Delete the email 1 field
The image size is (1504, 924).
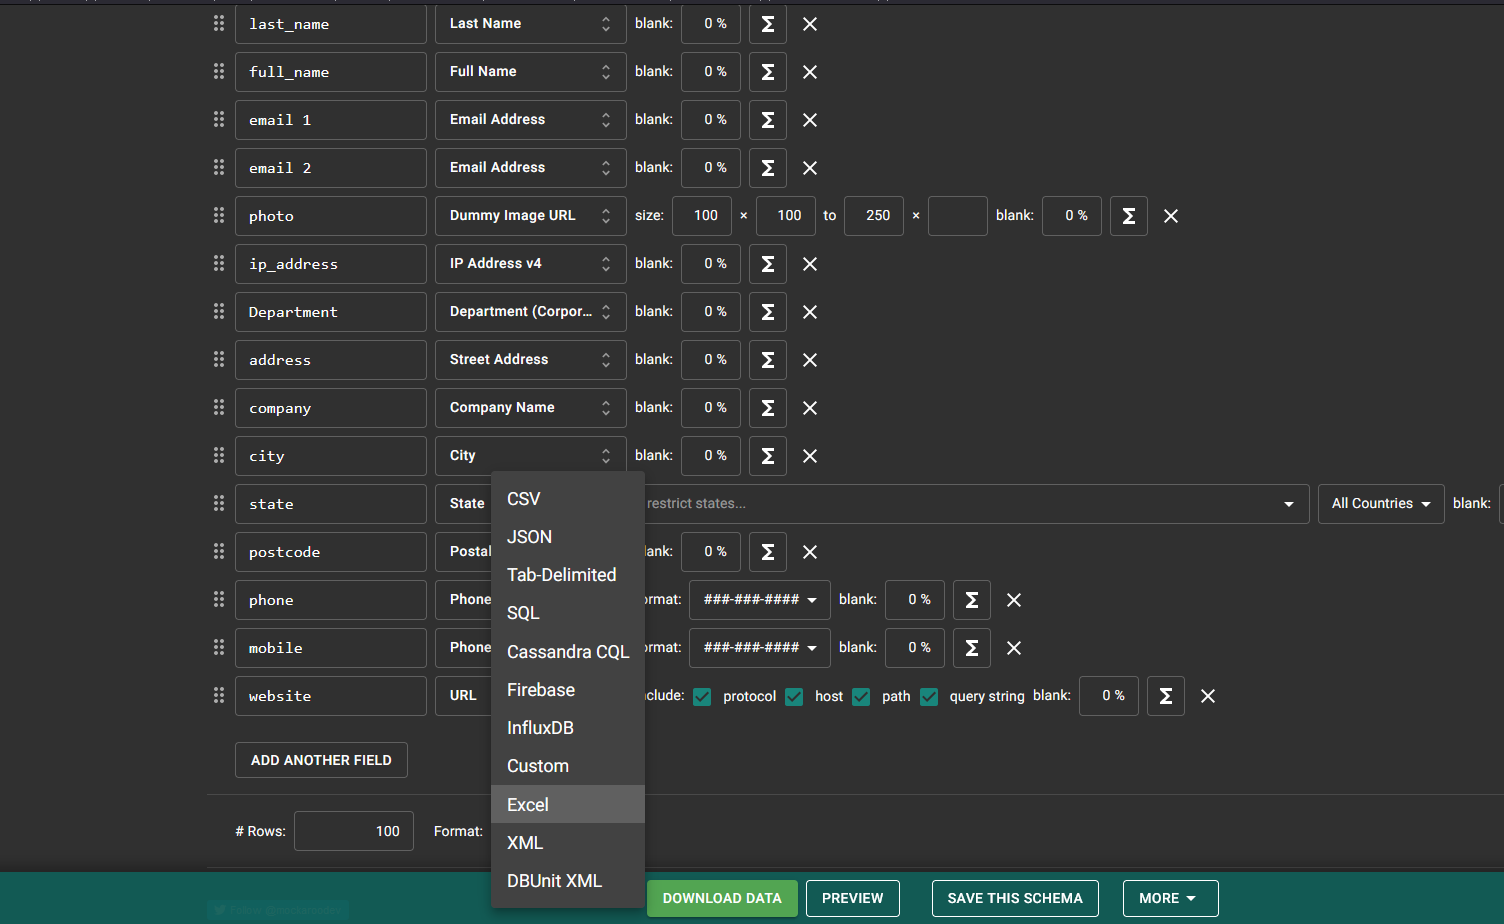pyautogui.click(x=810, y=120)
